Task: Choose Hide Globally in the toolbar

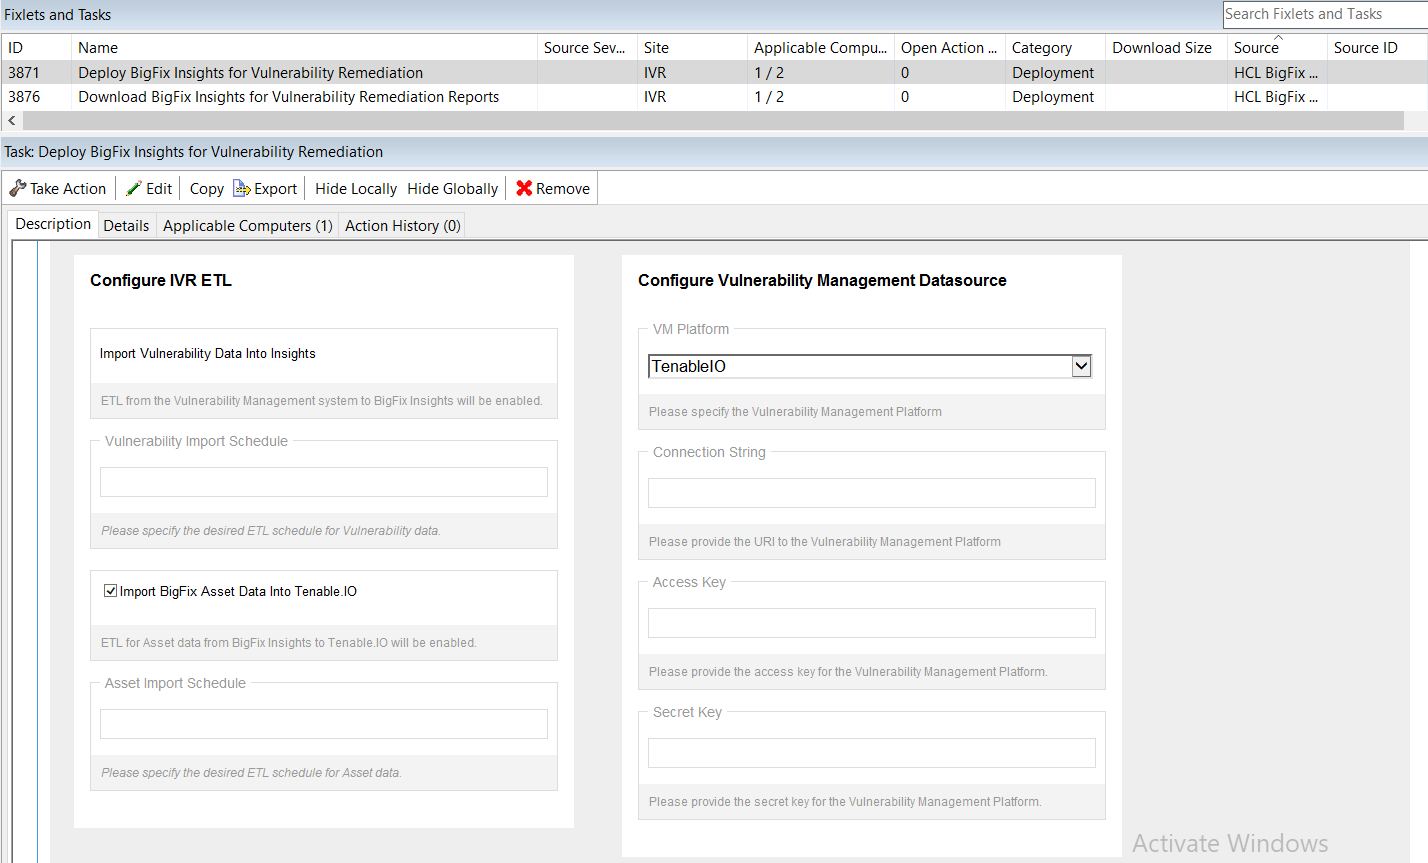Action: coord(452,189)
